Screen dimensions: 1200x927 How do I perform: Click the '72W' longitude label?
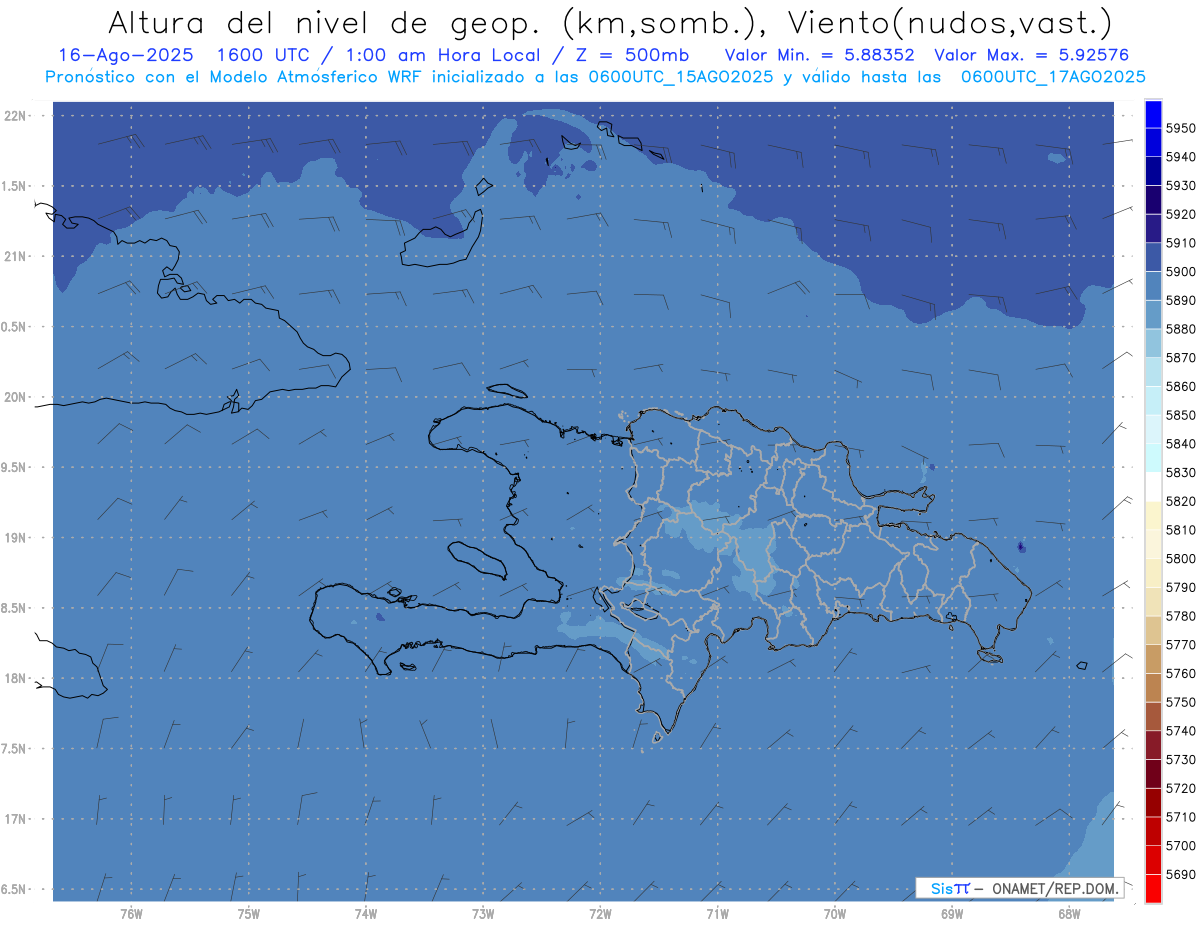point(600,914)
